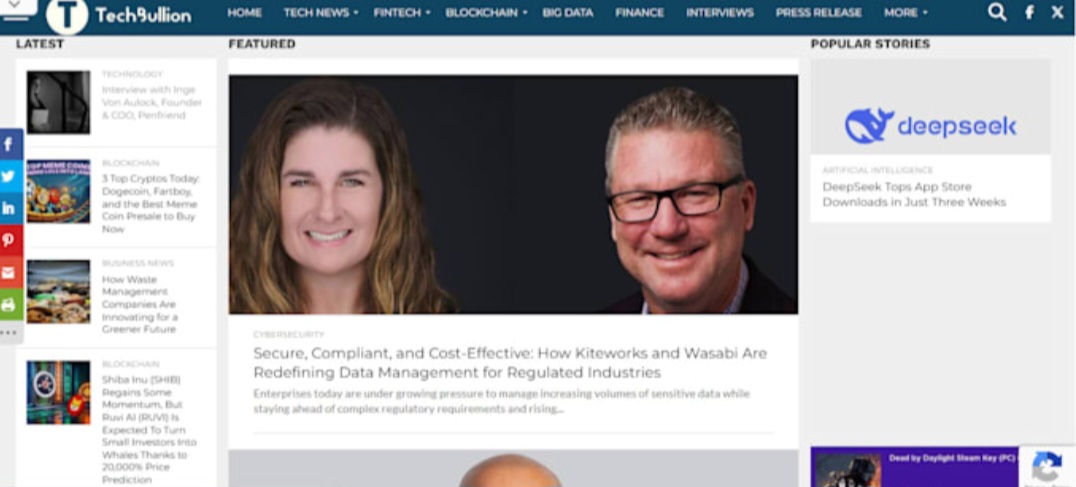Click the TechBullion logo
1076x487 pixels.
pos(119,15)
